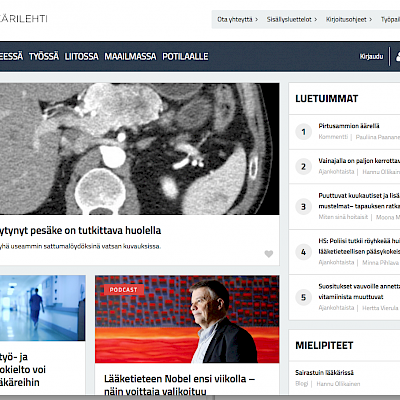The height and width of the screenshot is (400, 400).
Task: Click the author name Hannu Ollikainen under Mielipiteet
Action: pos(338,384)
